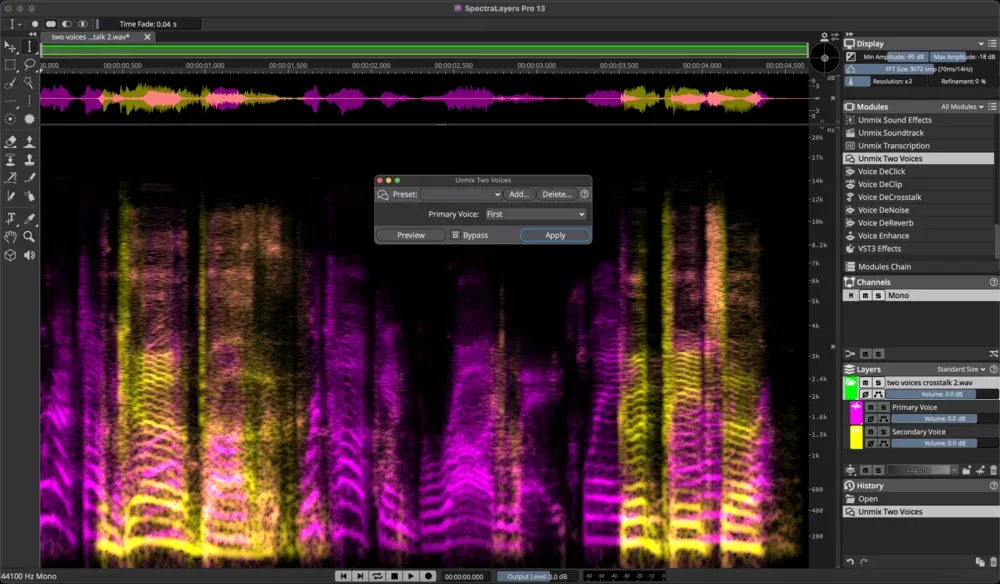Click the Delete... preset button
This screenshot has height=584, width=1000.
[x=557, y=194]
